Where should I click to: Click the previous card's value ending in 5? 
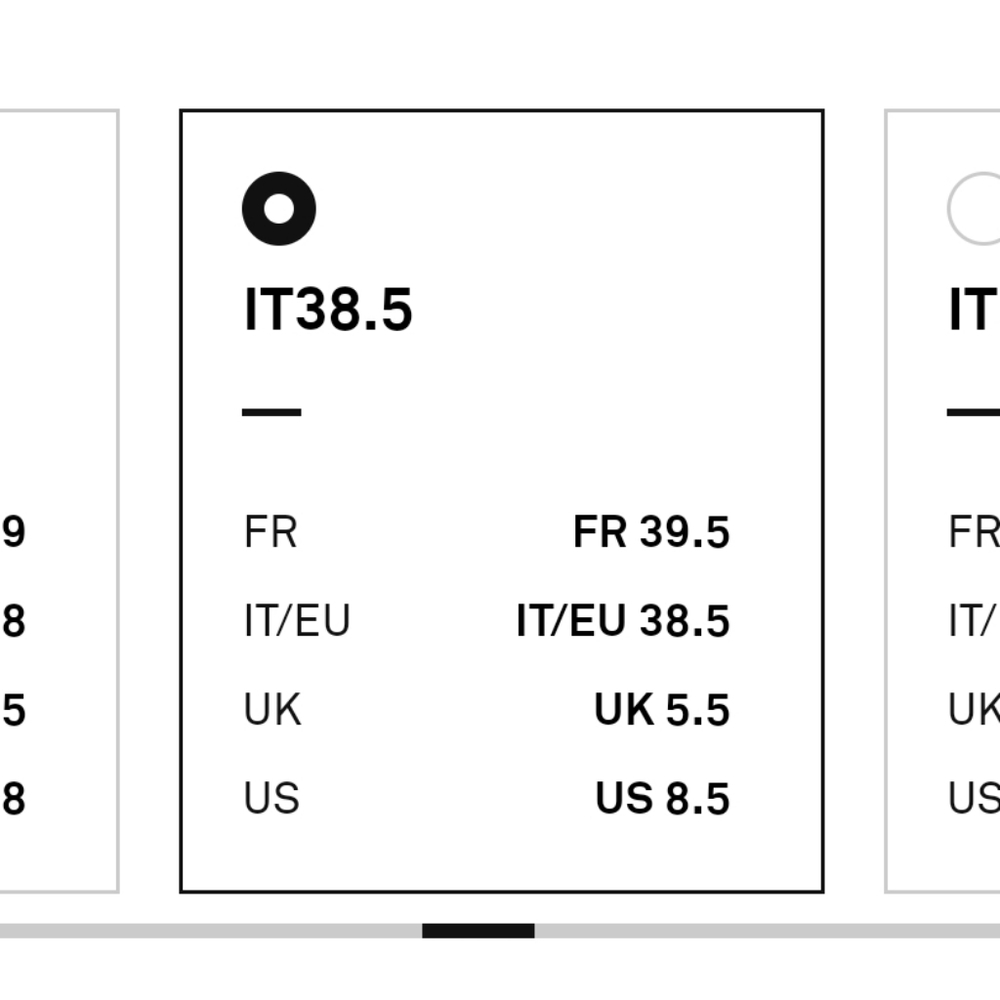[x=13, y=710]
